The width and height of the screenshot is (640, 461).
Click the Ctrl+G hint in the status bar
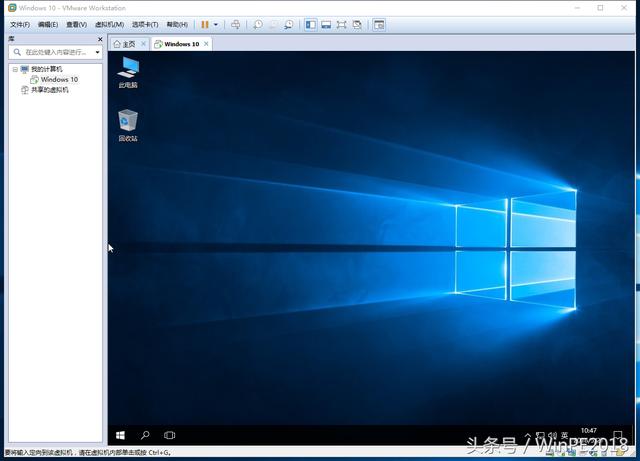tap(159, 452)
